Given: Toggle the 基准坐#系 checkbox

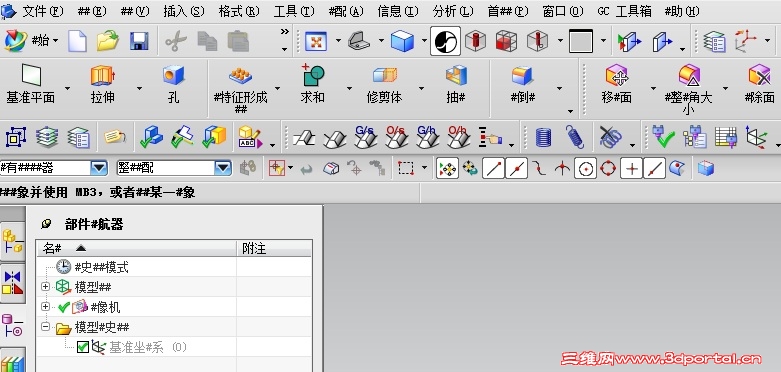Looking at the screenshot, I should tap(83, 347).
